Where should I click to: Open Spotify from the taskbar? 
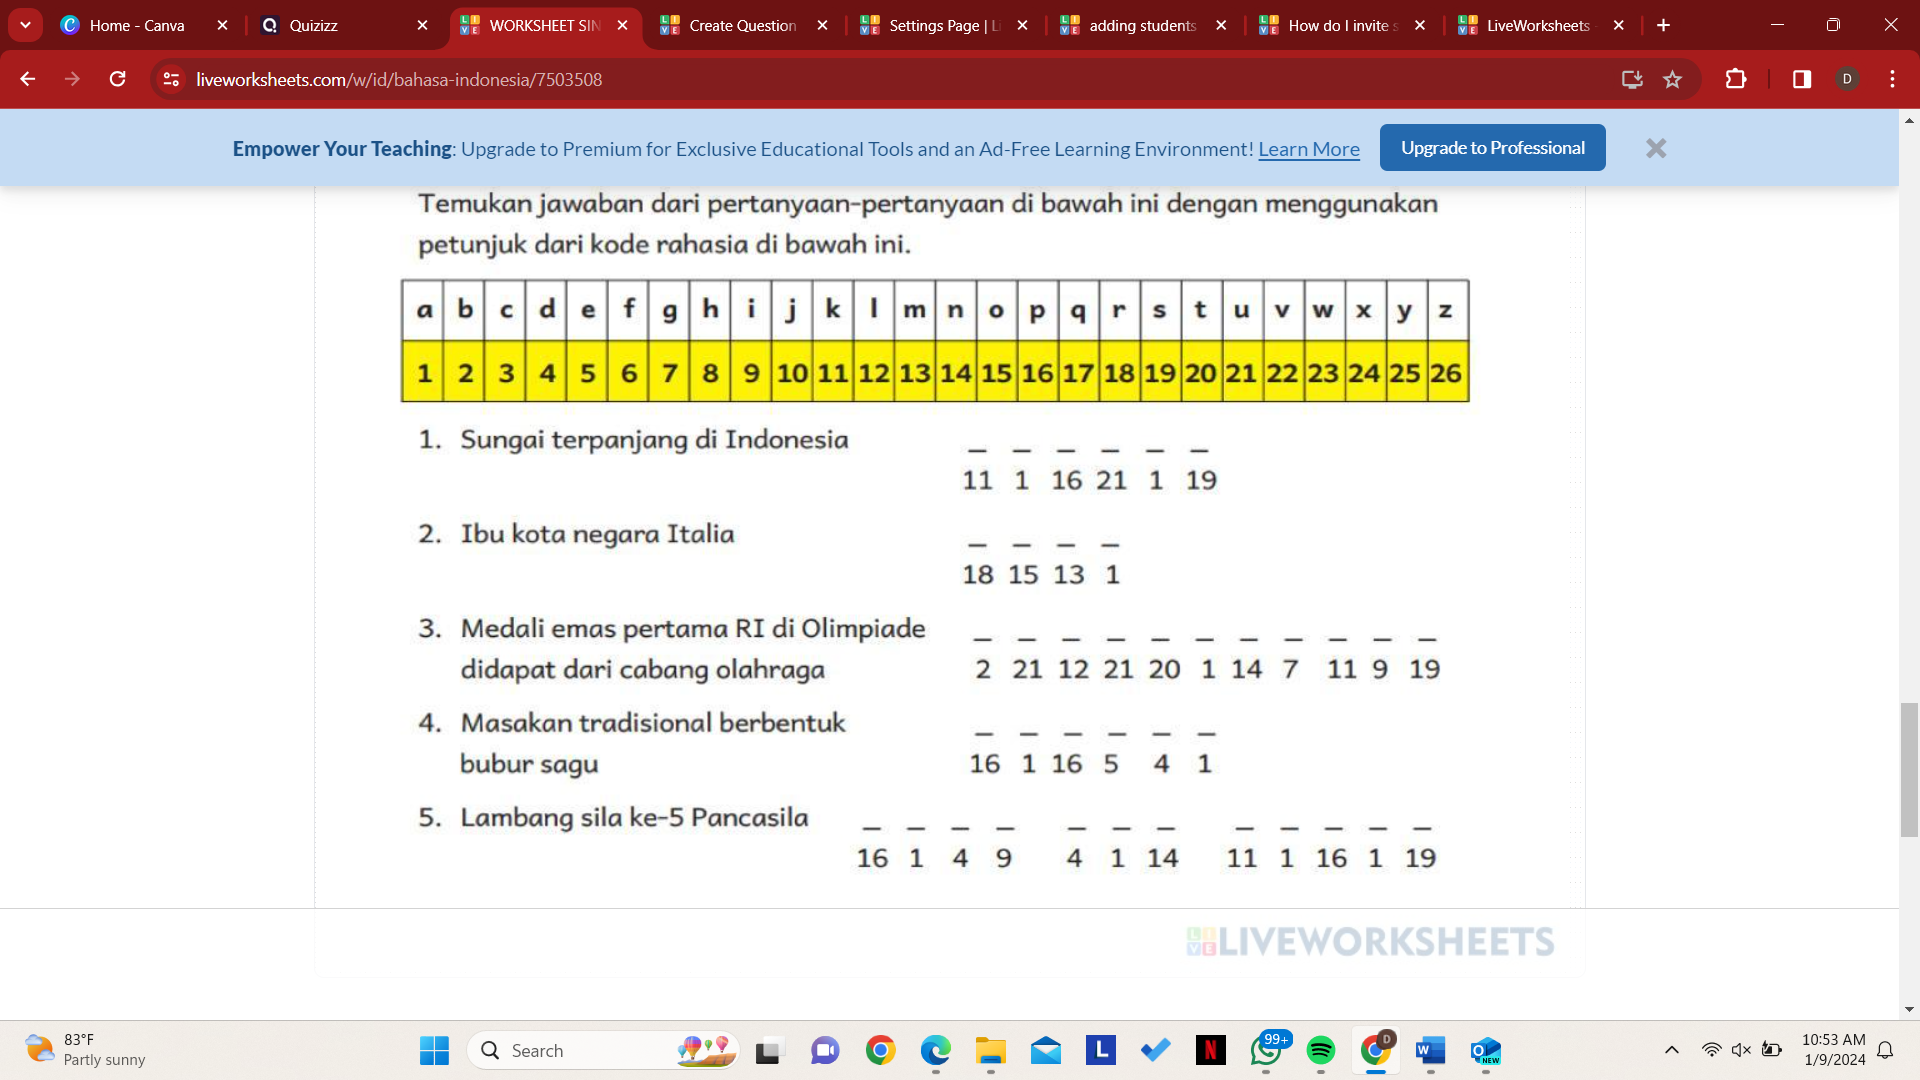click(1321, 1050)
